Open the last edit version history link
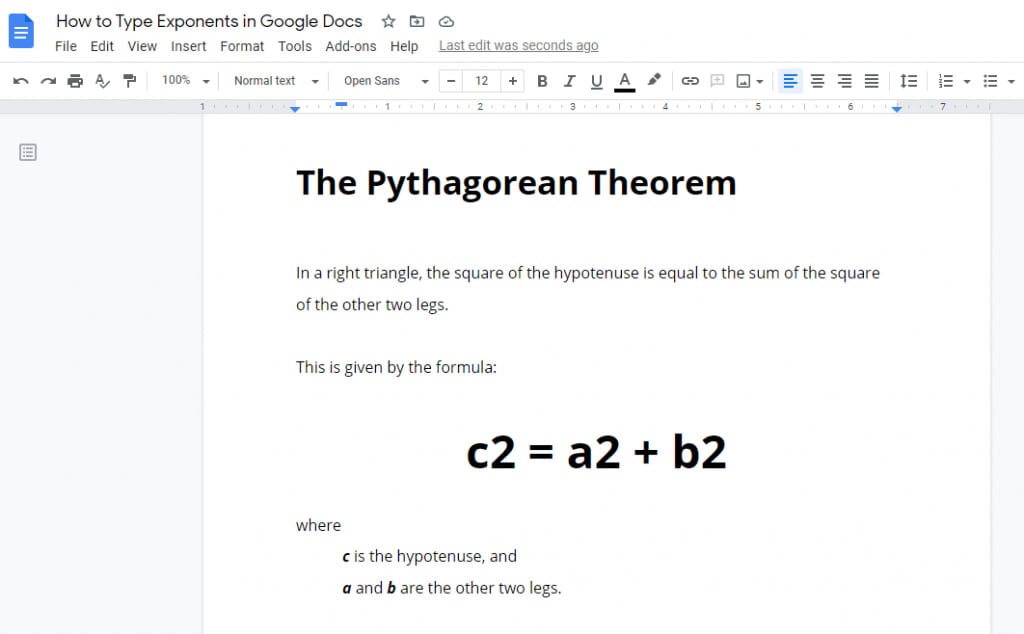Screen dimensions: 1024x634 coord(519,46)
